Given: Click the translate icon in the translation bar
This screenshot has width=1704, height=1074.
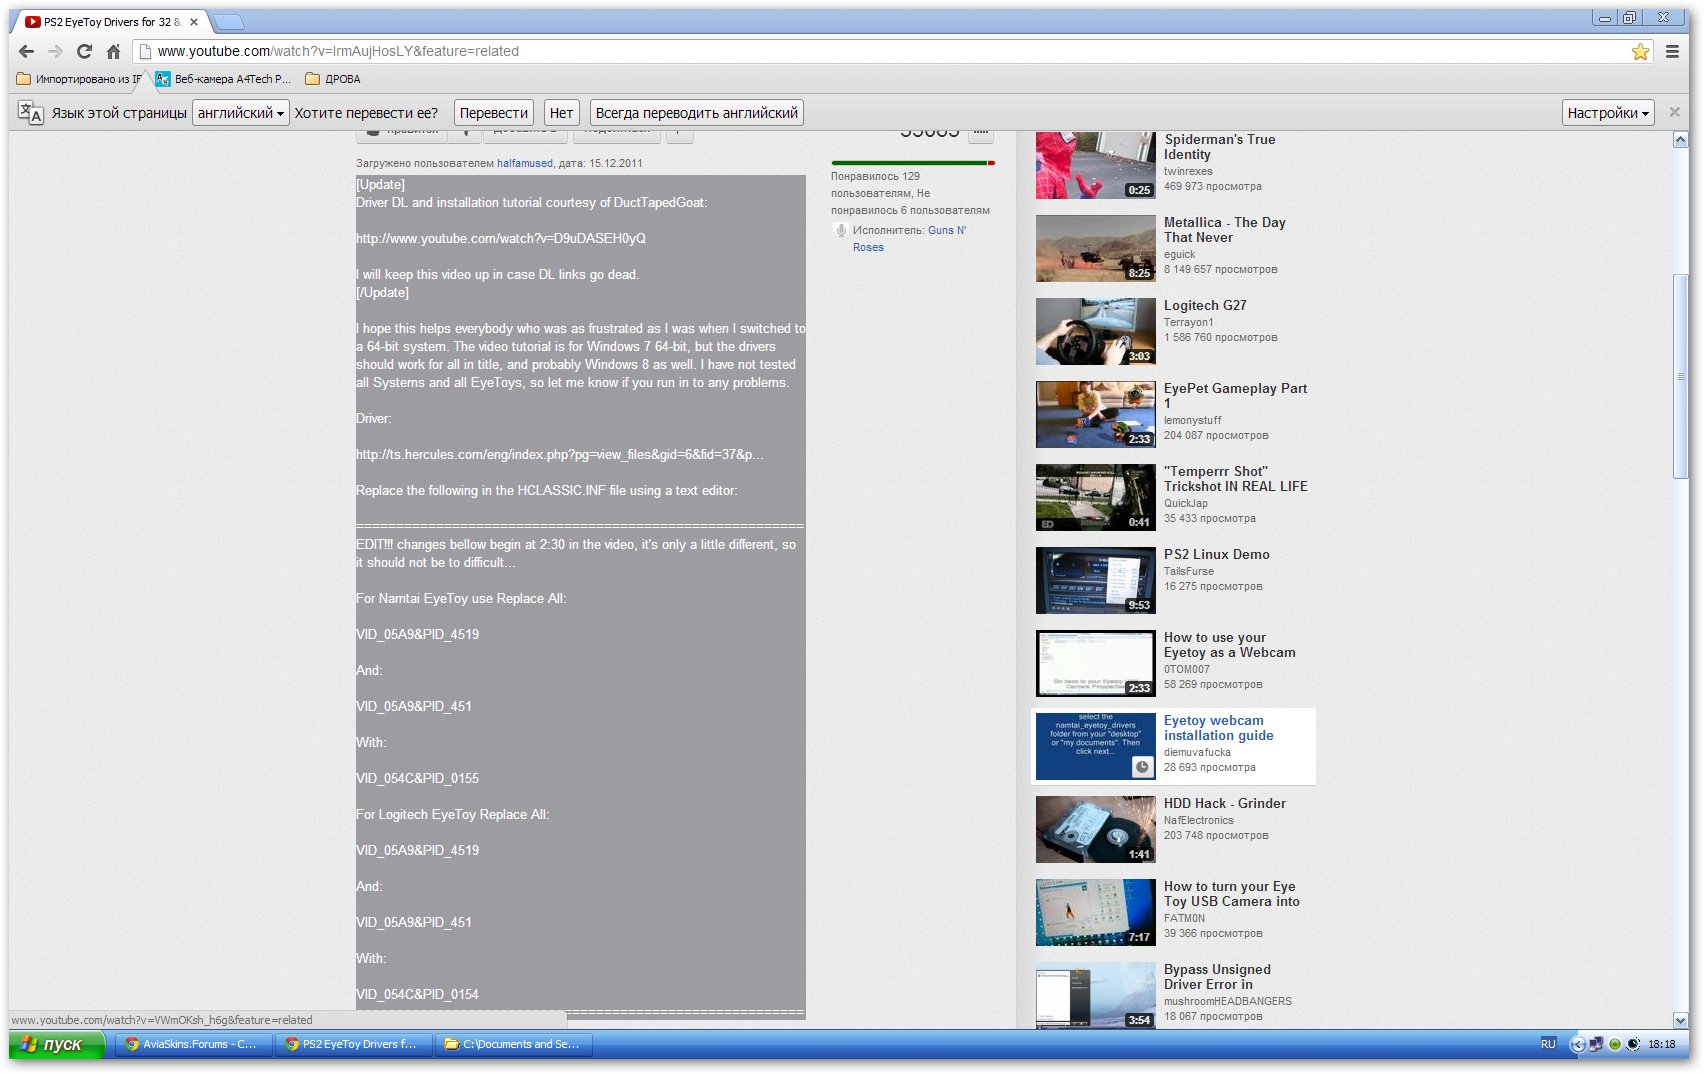Looking at the screenshot, I should [x=30, y=113].
